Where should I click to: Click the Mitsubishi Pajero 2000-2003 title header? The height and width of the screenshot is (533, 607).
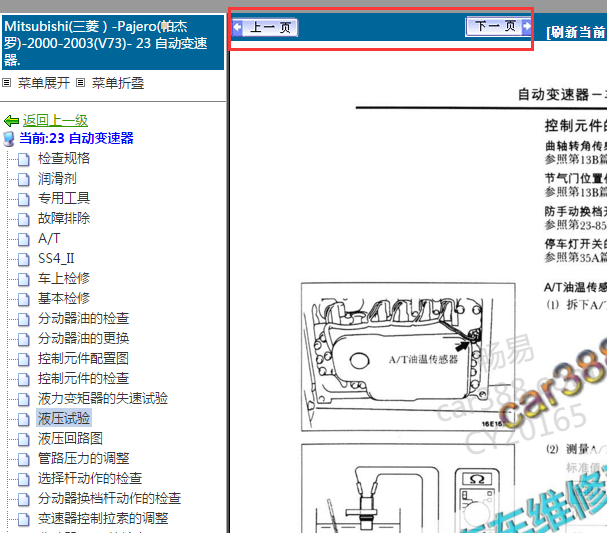[x=113, y=43]
